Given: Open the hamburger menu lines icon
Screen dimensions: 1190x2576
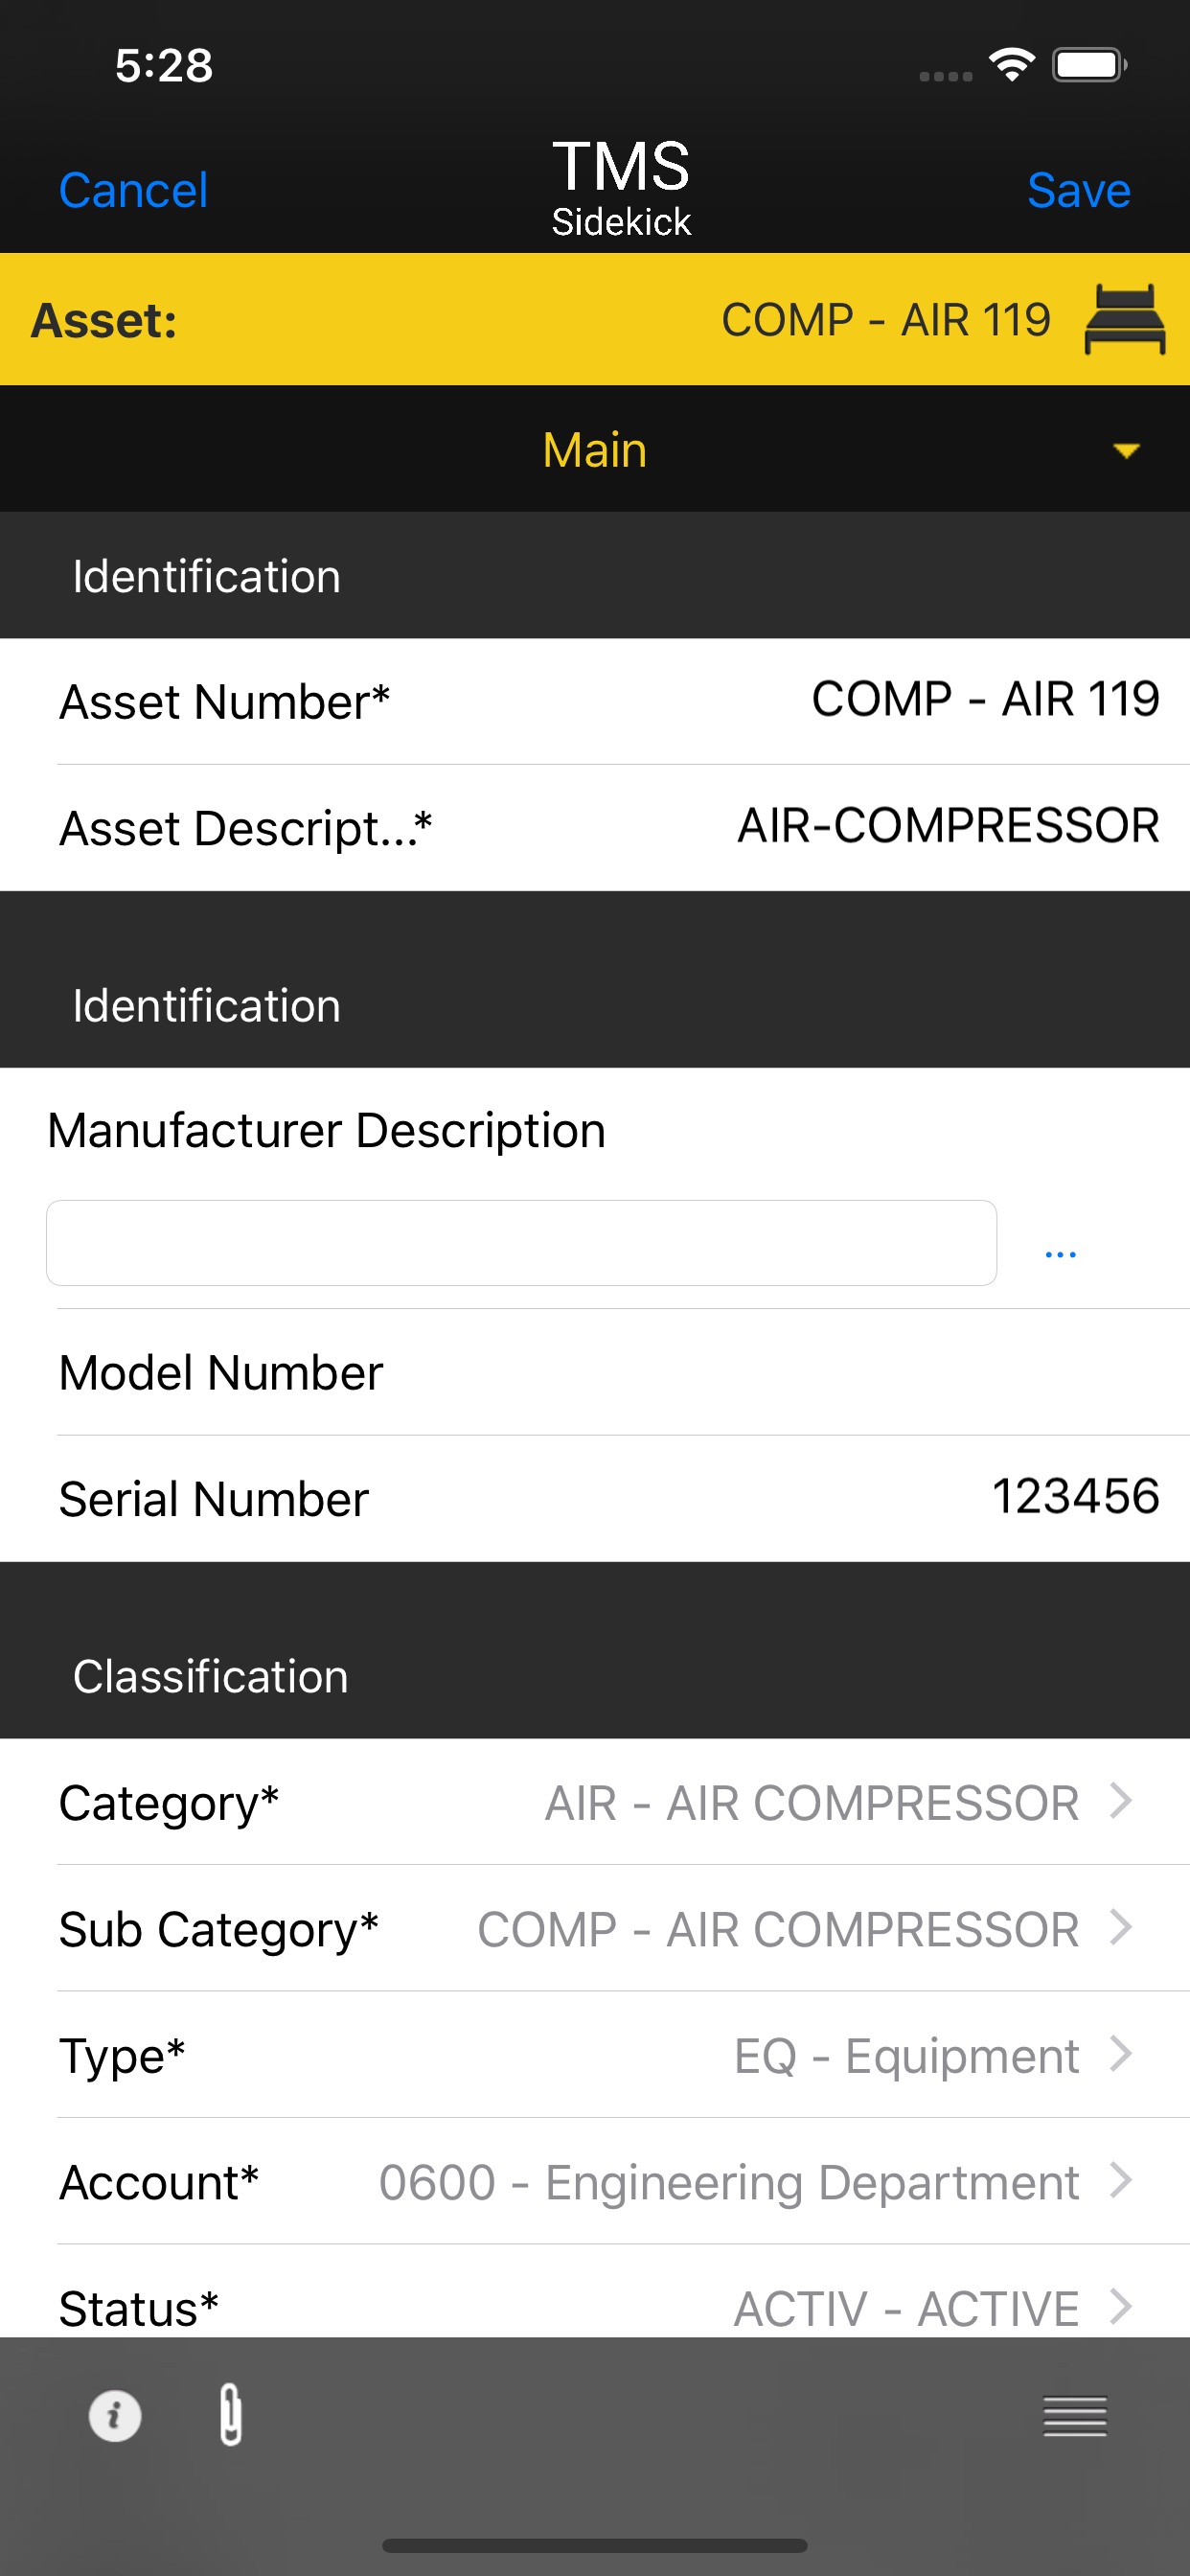Looking at the screenshot, I should tap(1074, 2416).
